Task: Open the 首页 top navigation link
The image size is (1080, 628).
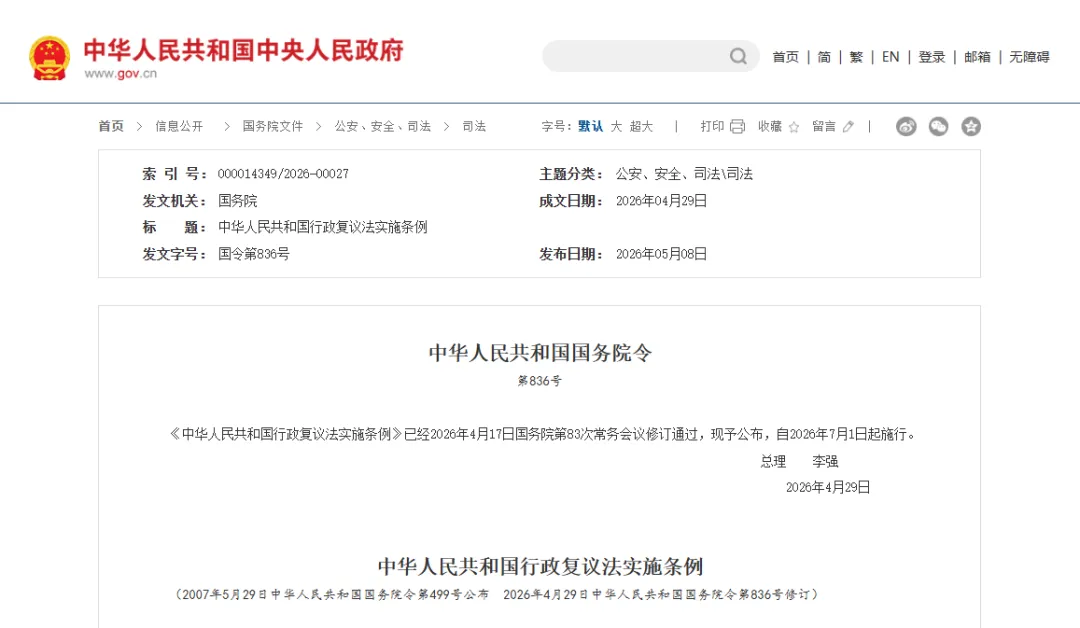Action: (785, 57)
